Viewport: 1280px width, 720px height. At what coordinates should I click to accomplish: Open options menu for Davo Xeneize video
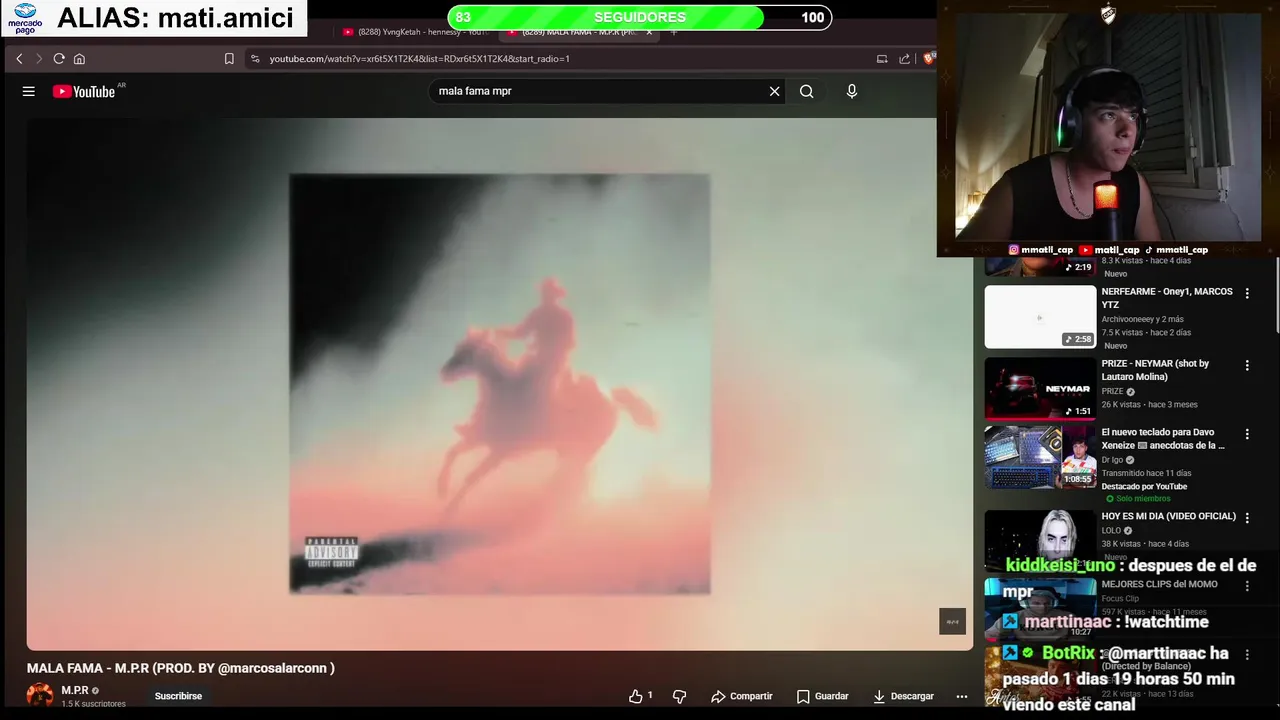1247,435
